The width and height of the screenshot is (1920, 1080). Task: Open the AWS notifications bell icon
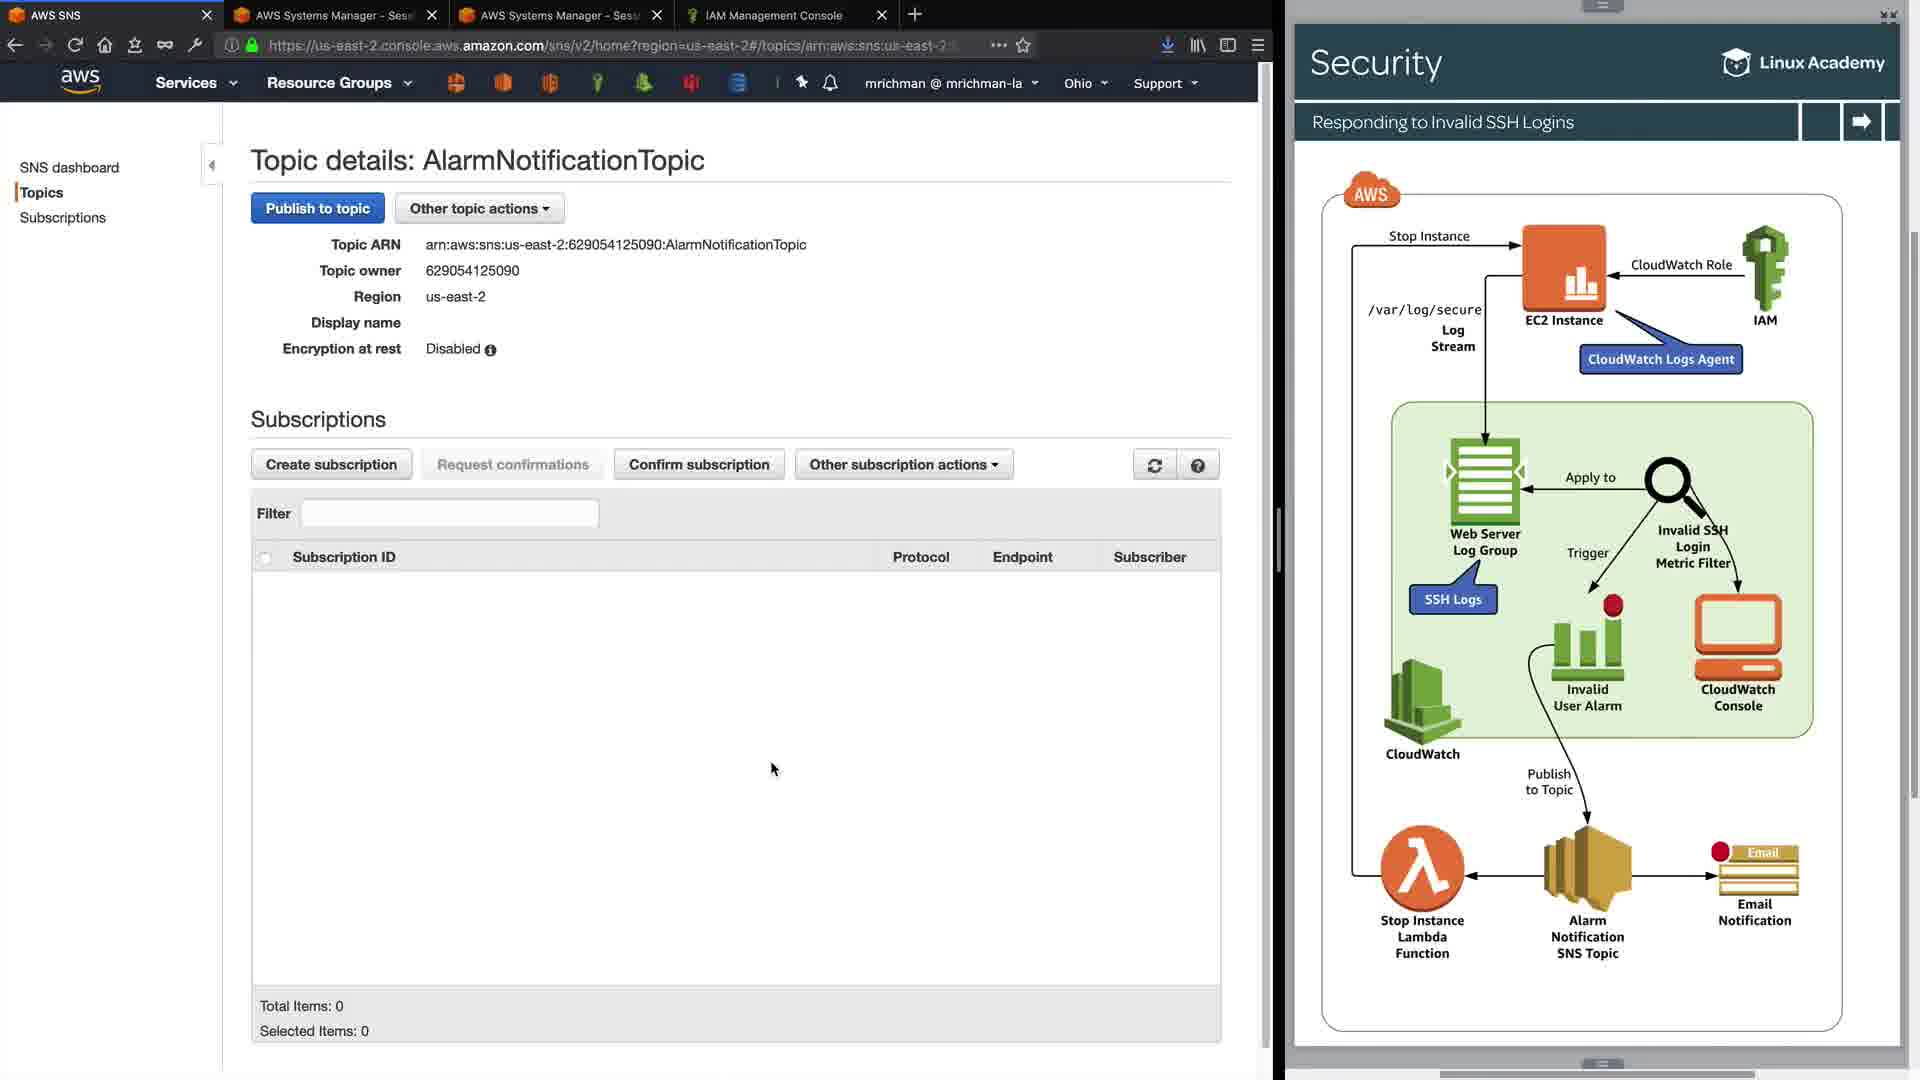pos(830,83)
